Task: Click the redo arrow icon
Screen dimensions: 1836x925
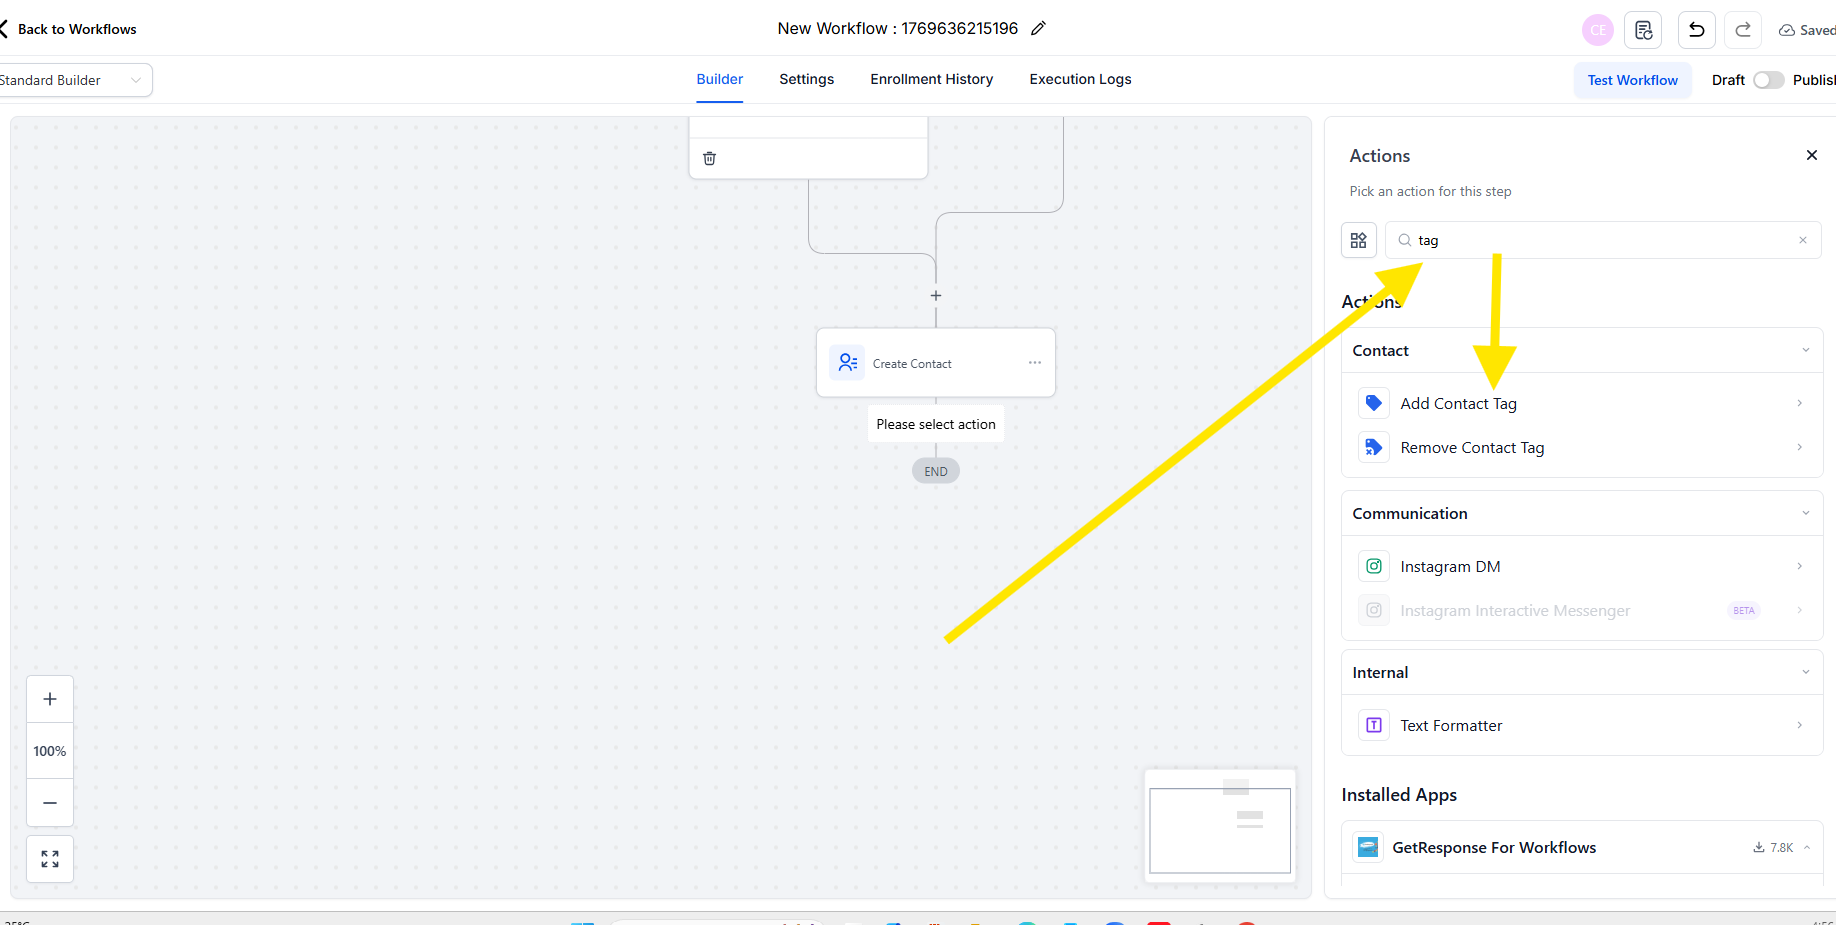Action: (1743, 30)
